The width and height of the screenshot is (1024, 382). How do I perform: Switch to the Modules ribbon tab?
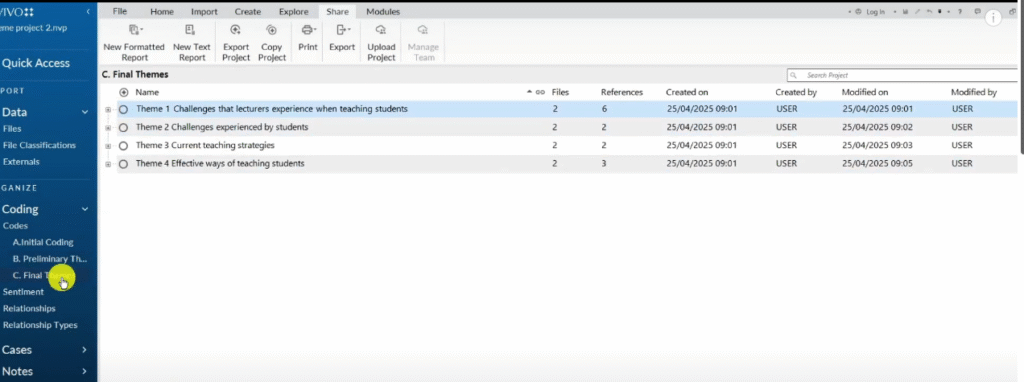point(383,12)
